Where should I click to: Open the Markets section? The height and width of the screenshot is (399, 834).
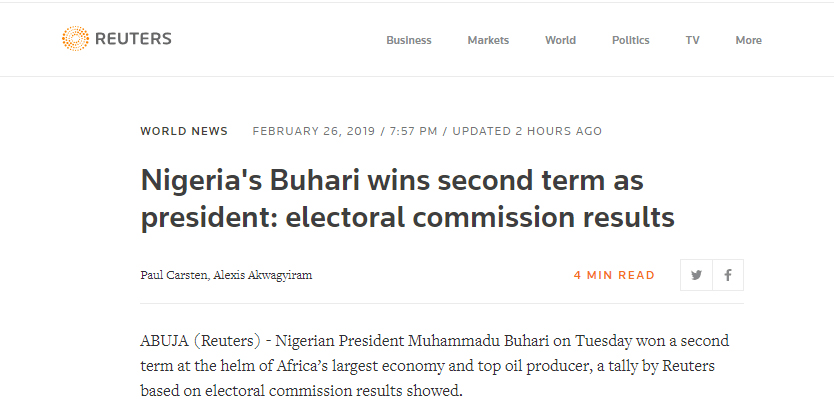tap(488, 40)
